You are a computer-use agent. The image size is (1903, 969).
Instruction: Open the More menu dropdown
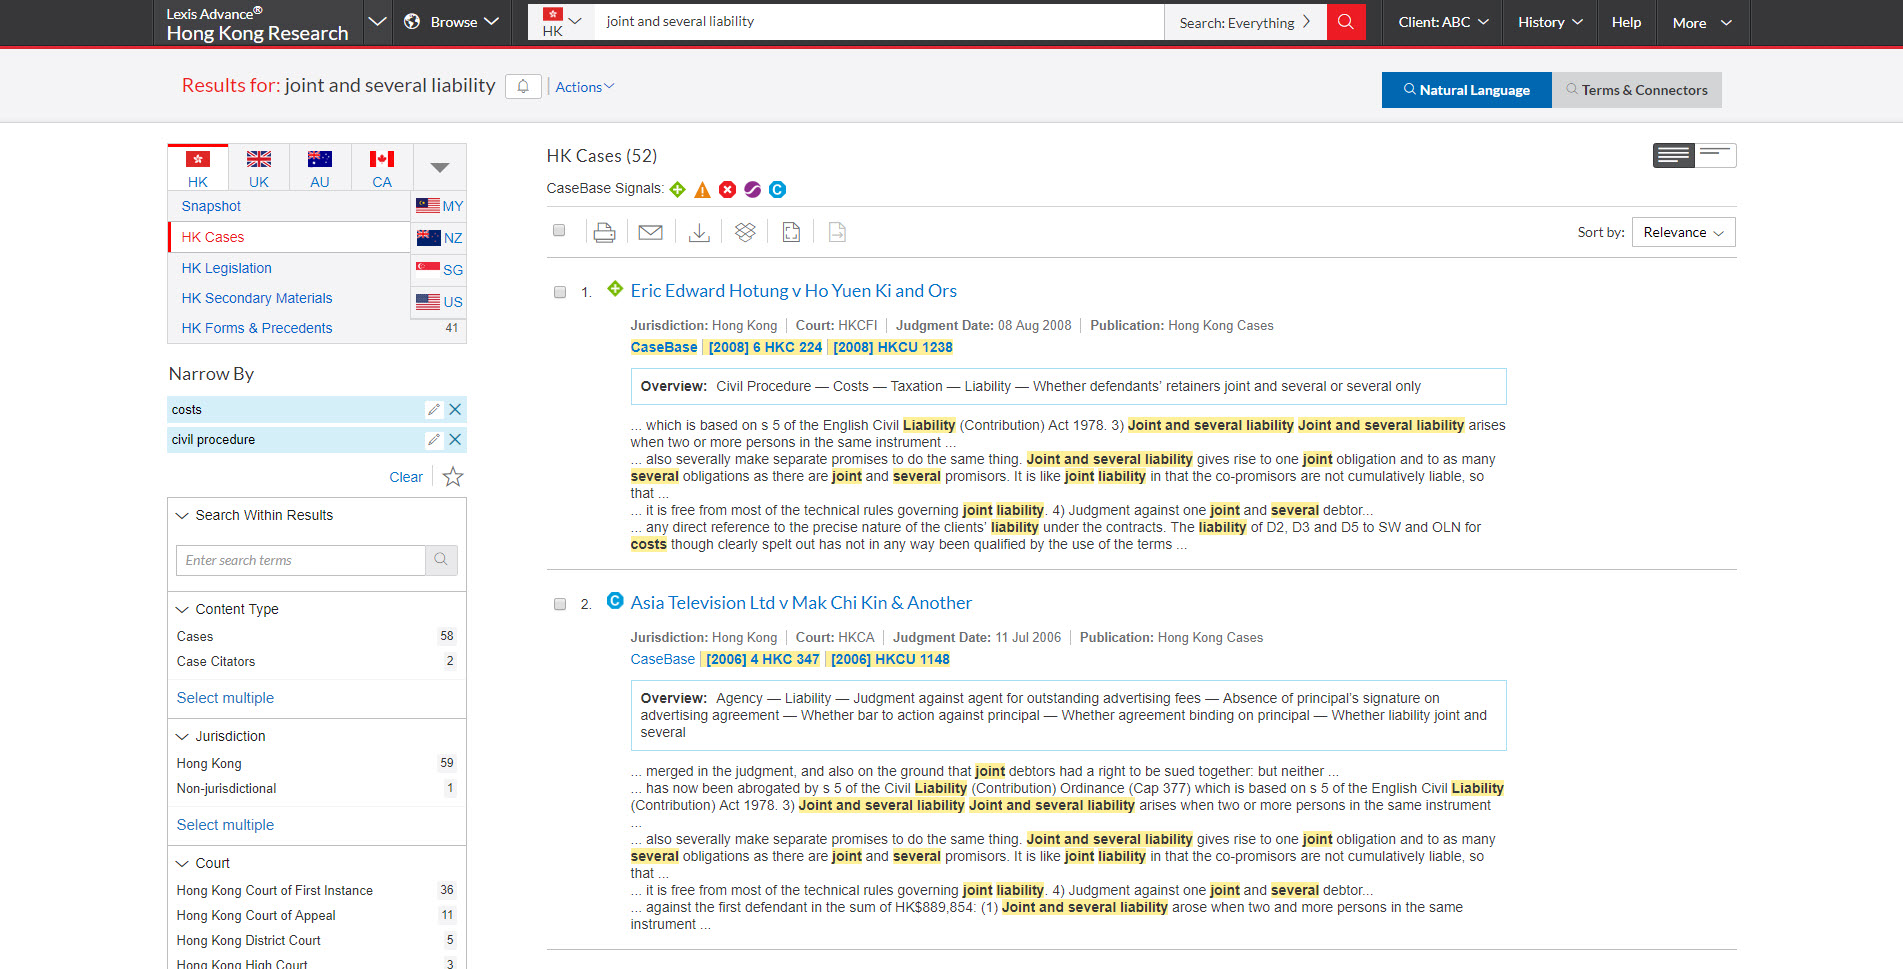tap(1702, 22)
